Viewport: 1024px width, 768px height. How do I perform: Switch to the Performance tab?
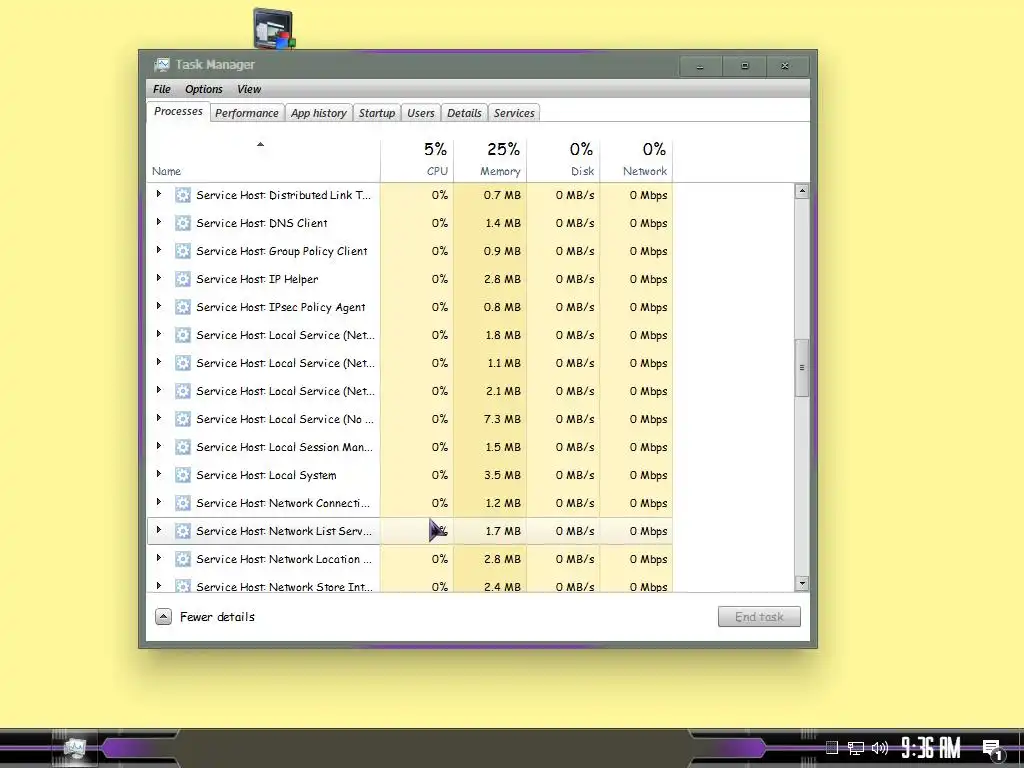247,113
